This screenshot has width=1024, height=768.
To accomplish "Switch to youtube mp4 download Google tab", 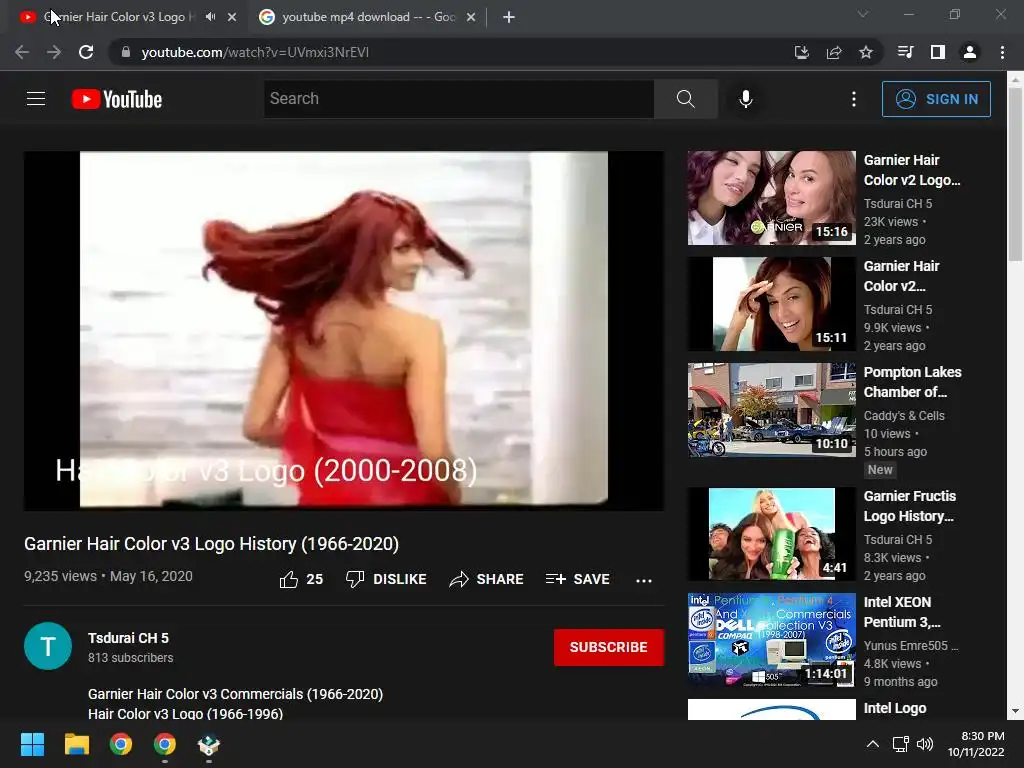I will (369, 17).
